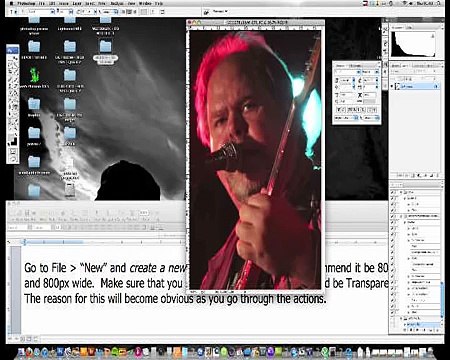Click the lock icon on the layer row

(x=436, y=87)
